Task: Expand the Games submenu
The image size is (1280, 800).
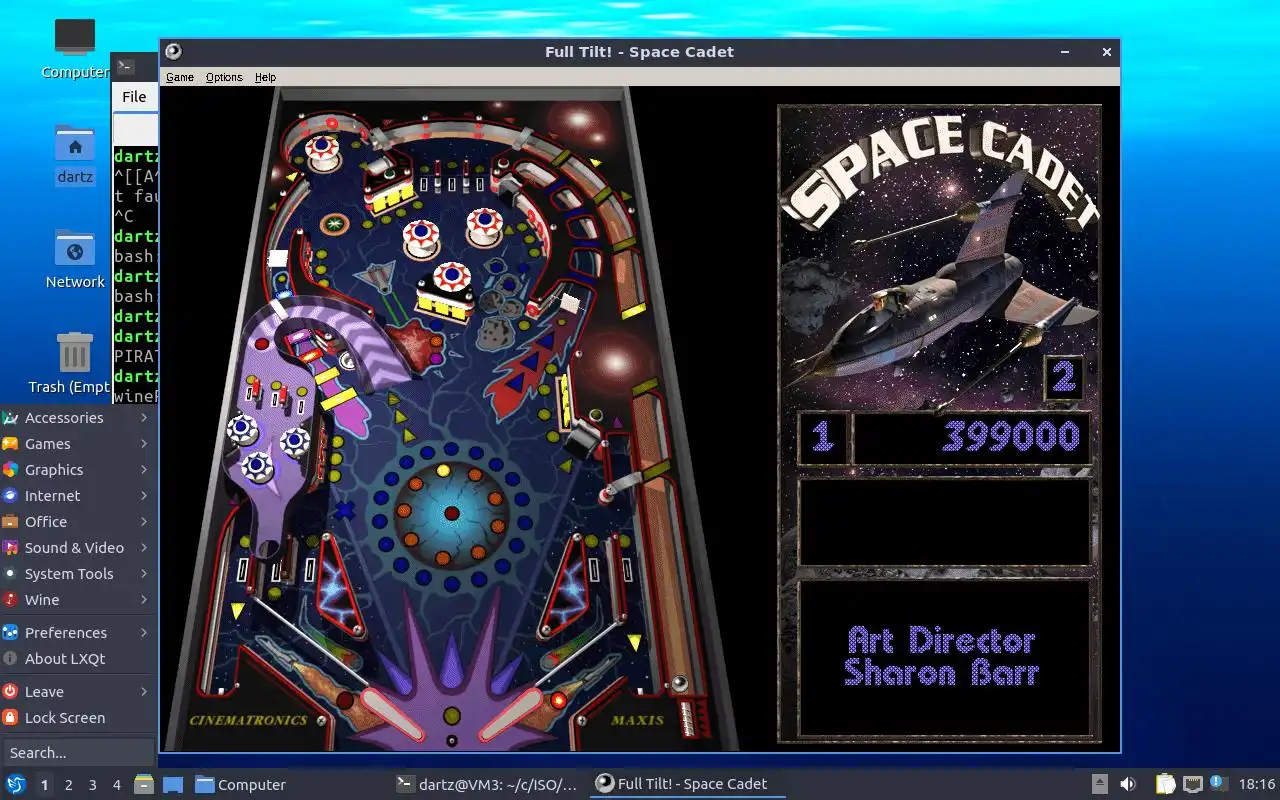Action: (79, 444)
